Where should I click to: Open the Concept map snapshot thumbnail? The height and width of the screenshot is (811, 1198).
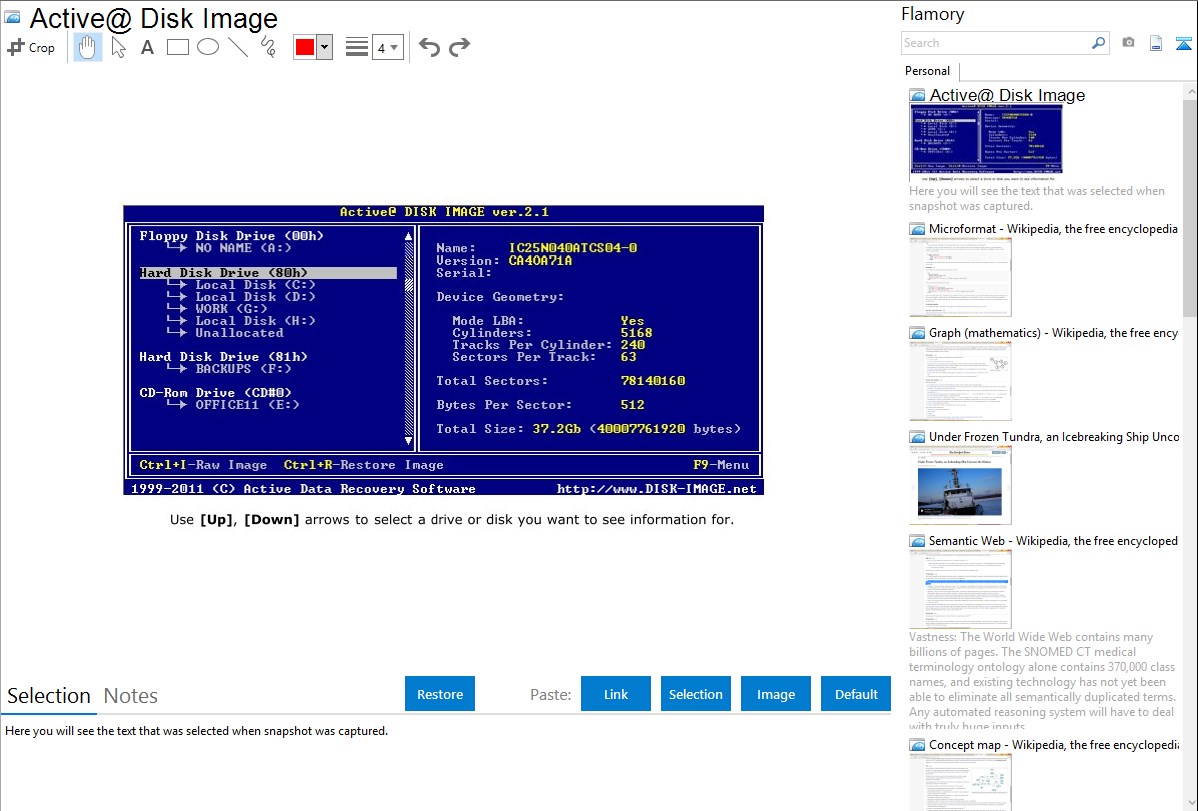[x=960, y=782]
